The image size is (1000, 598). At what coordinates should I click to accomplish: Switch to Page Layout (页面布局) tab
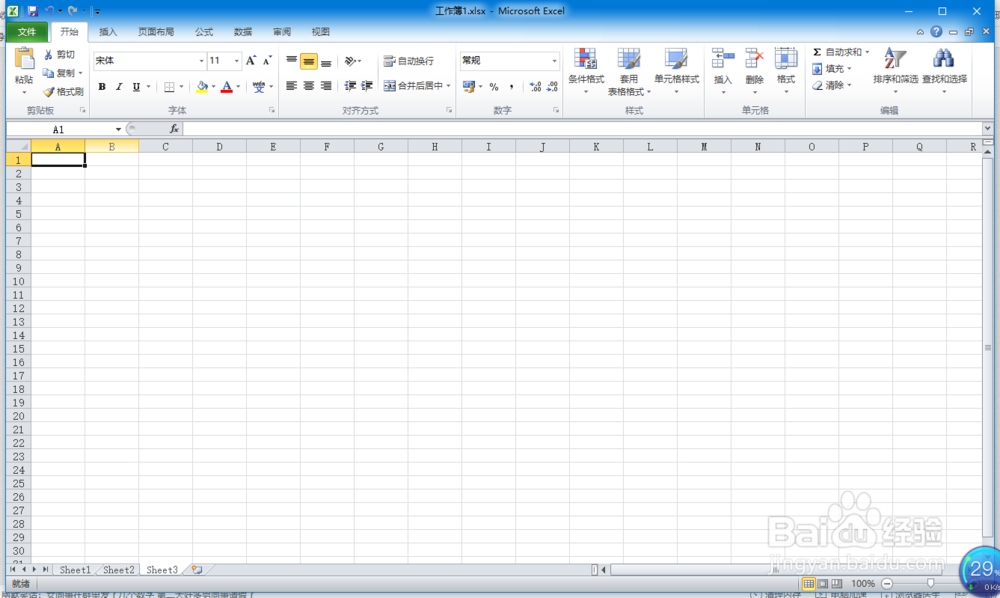point(156,32)
